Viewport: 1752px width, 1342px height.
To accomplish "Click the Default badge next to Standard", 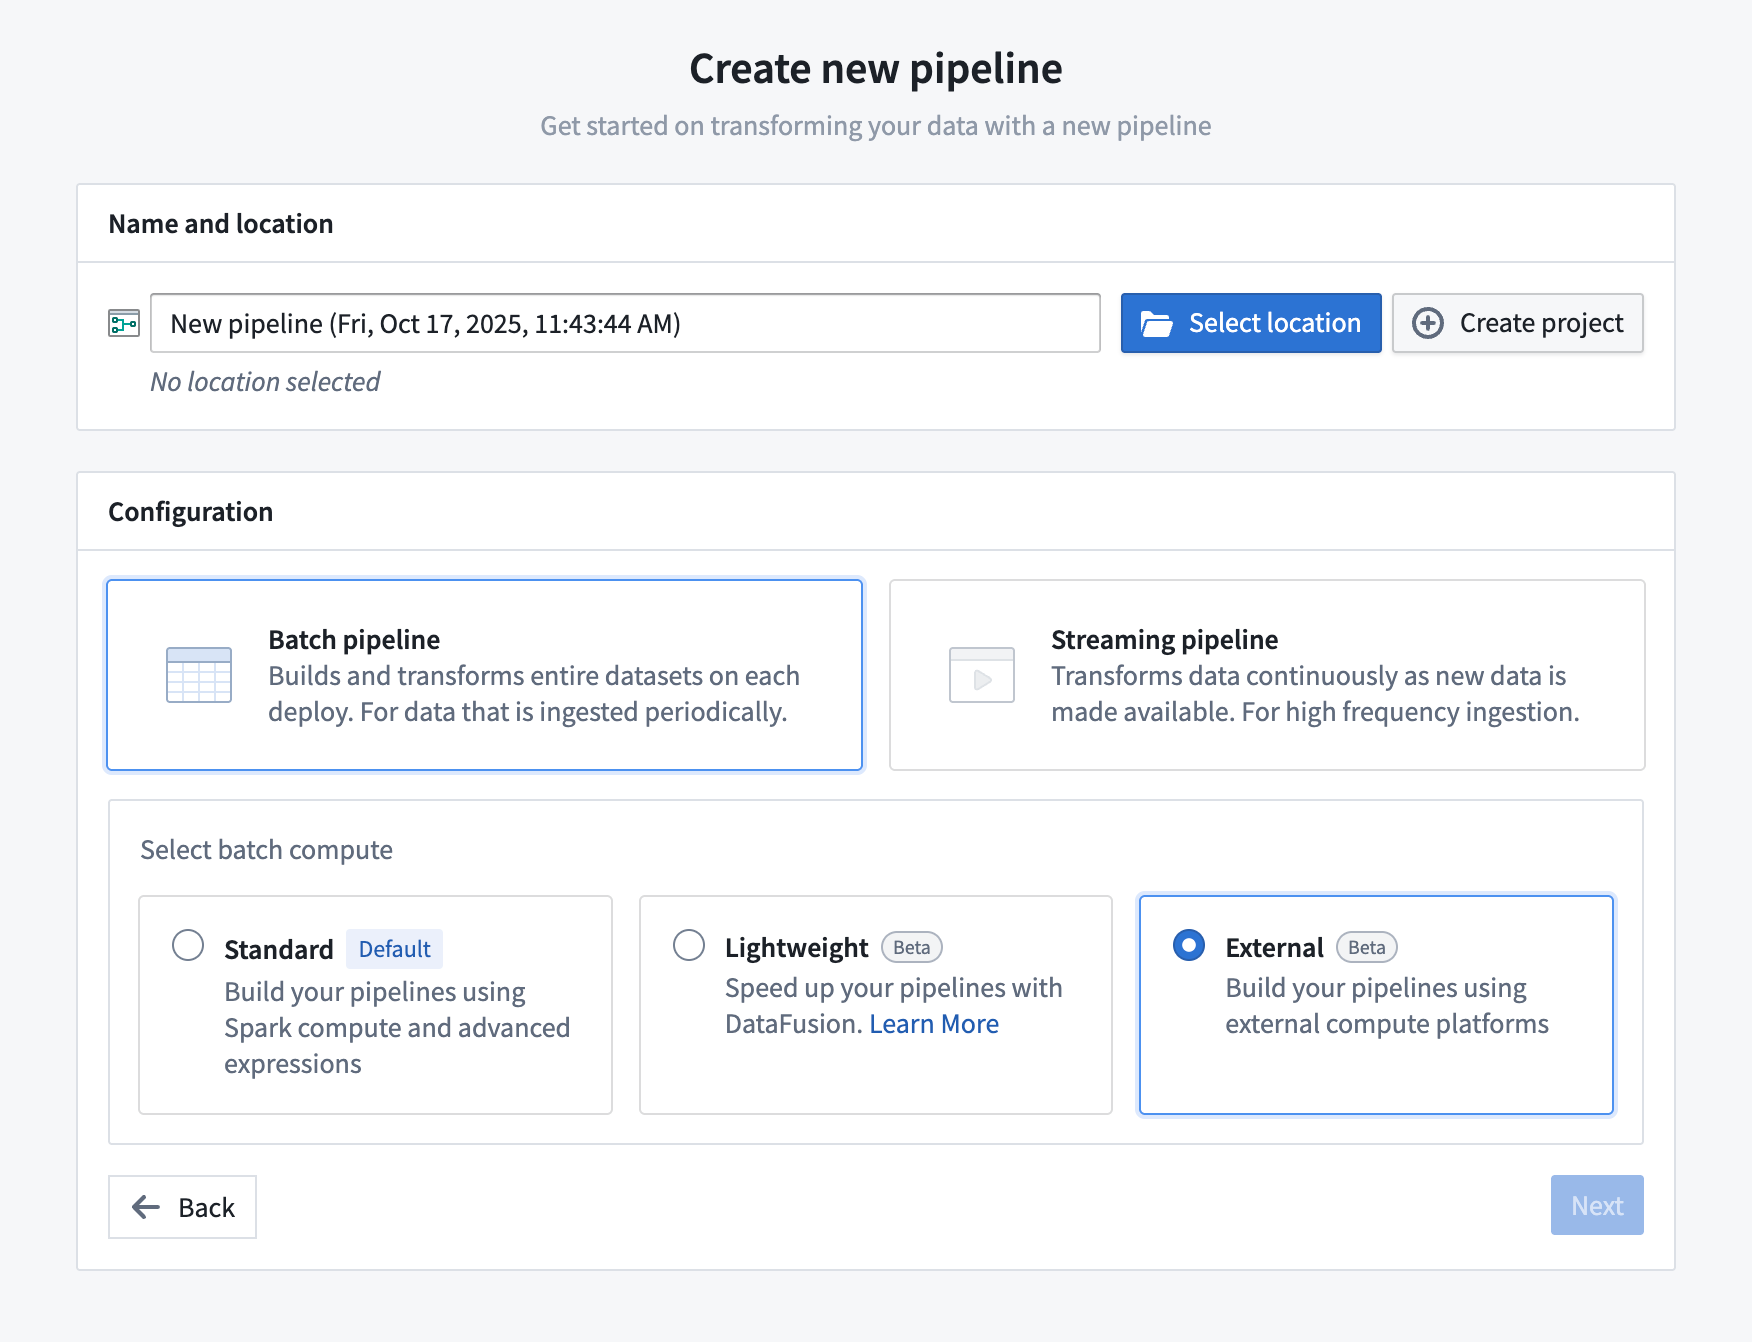I will pyautogui.click(x=394, y=948).
